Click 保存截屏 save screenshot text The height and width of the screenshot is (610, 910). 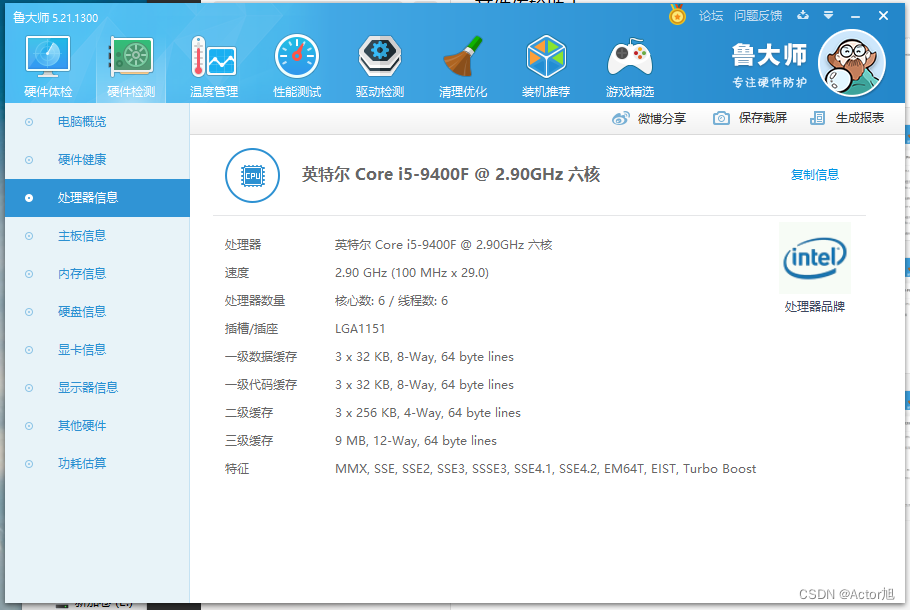point(763,118)
